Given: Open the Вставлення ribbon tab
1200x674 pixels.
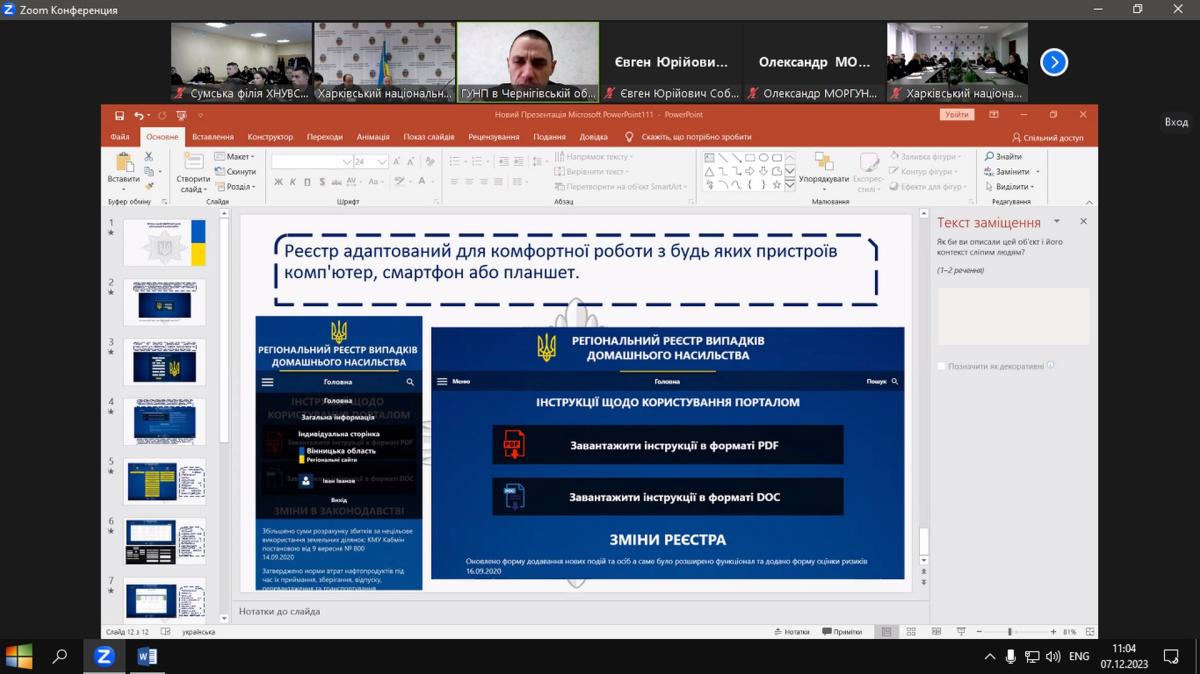Looking at the screenshot, I should point(213,137).
